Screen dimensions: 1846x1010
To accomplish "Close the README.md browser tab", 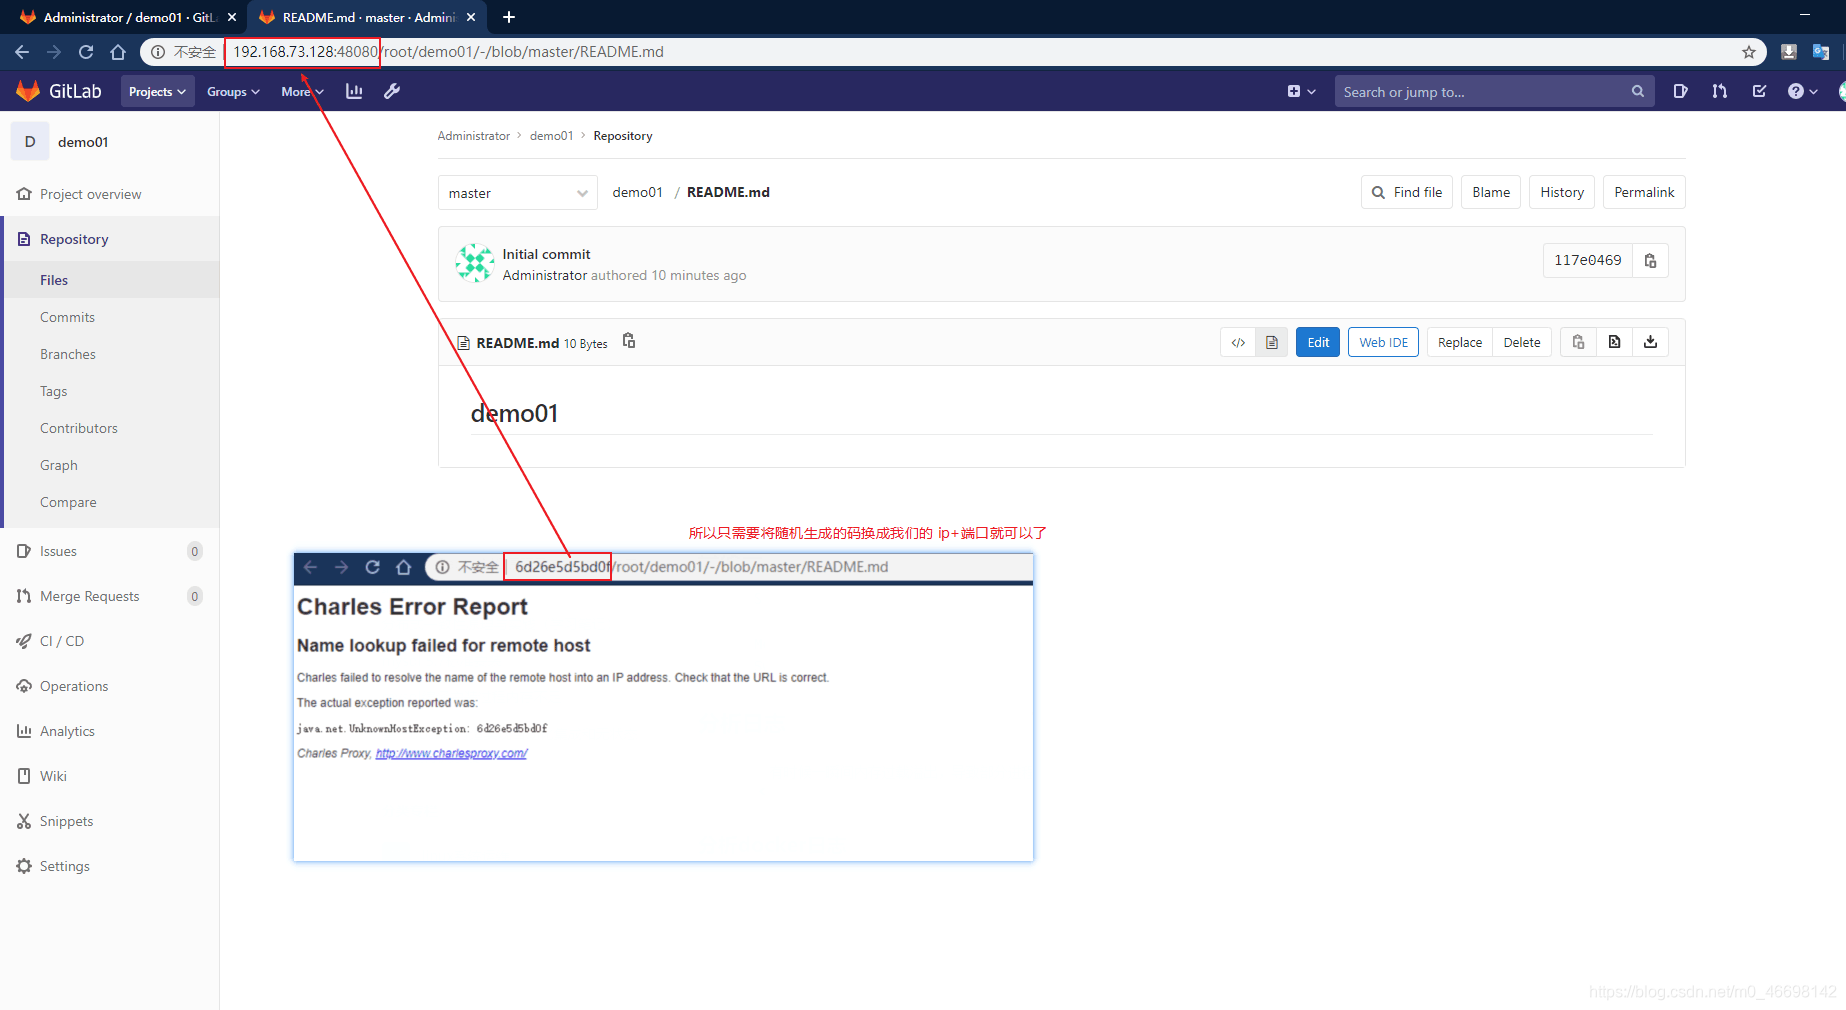I will pos(471,17).
